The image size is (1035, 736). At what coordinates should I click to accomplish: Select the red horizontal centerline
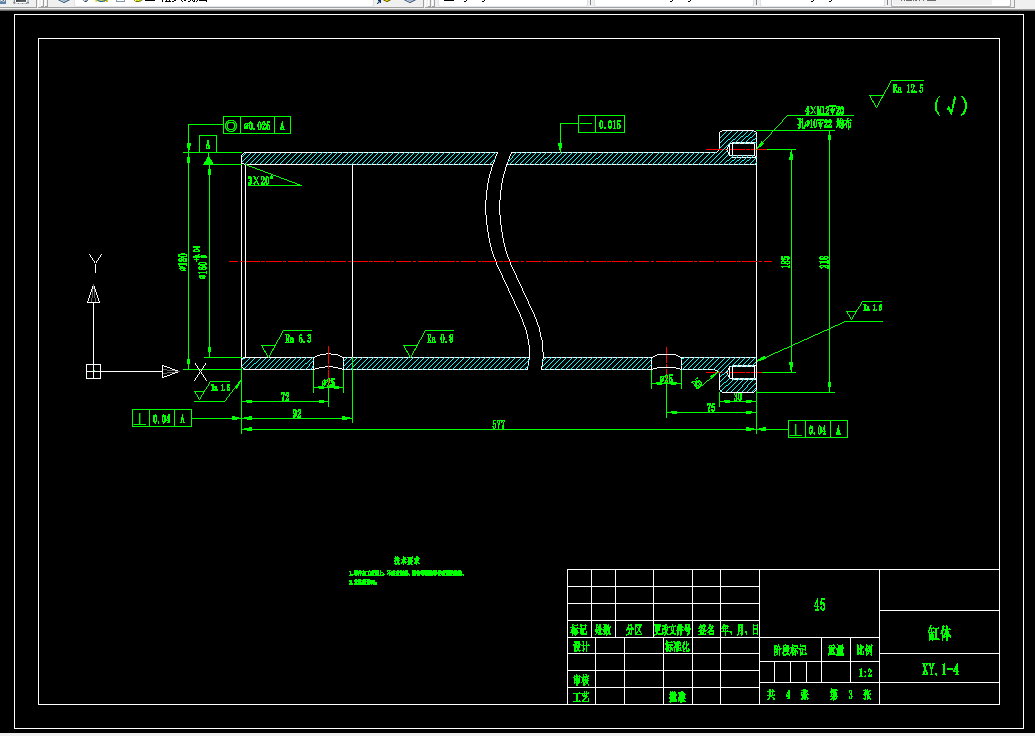pos(500,261)
